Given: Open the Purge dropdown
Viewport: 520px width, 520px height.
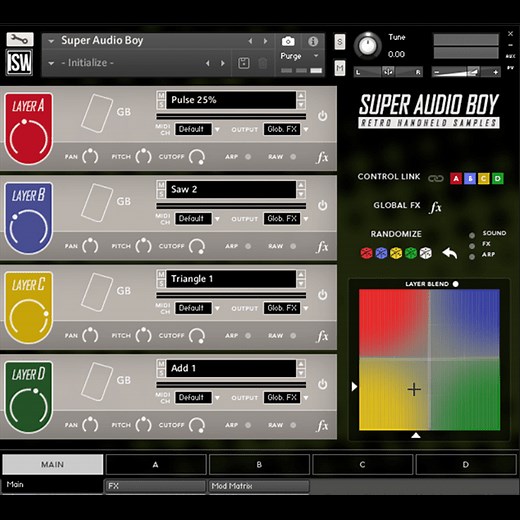Looking at the screenshot, I should [x=316, y=56].
